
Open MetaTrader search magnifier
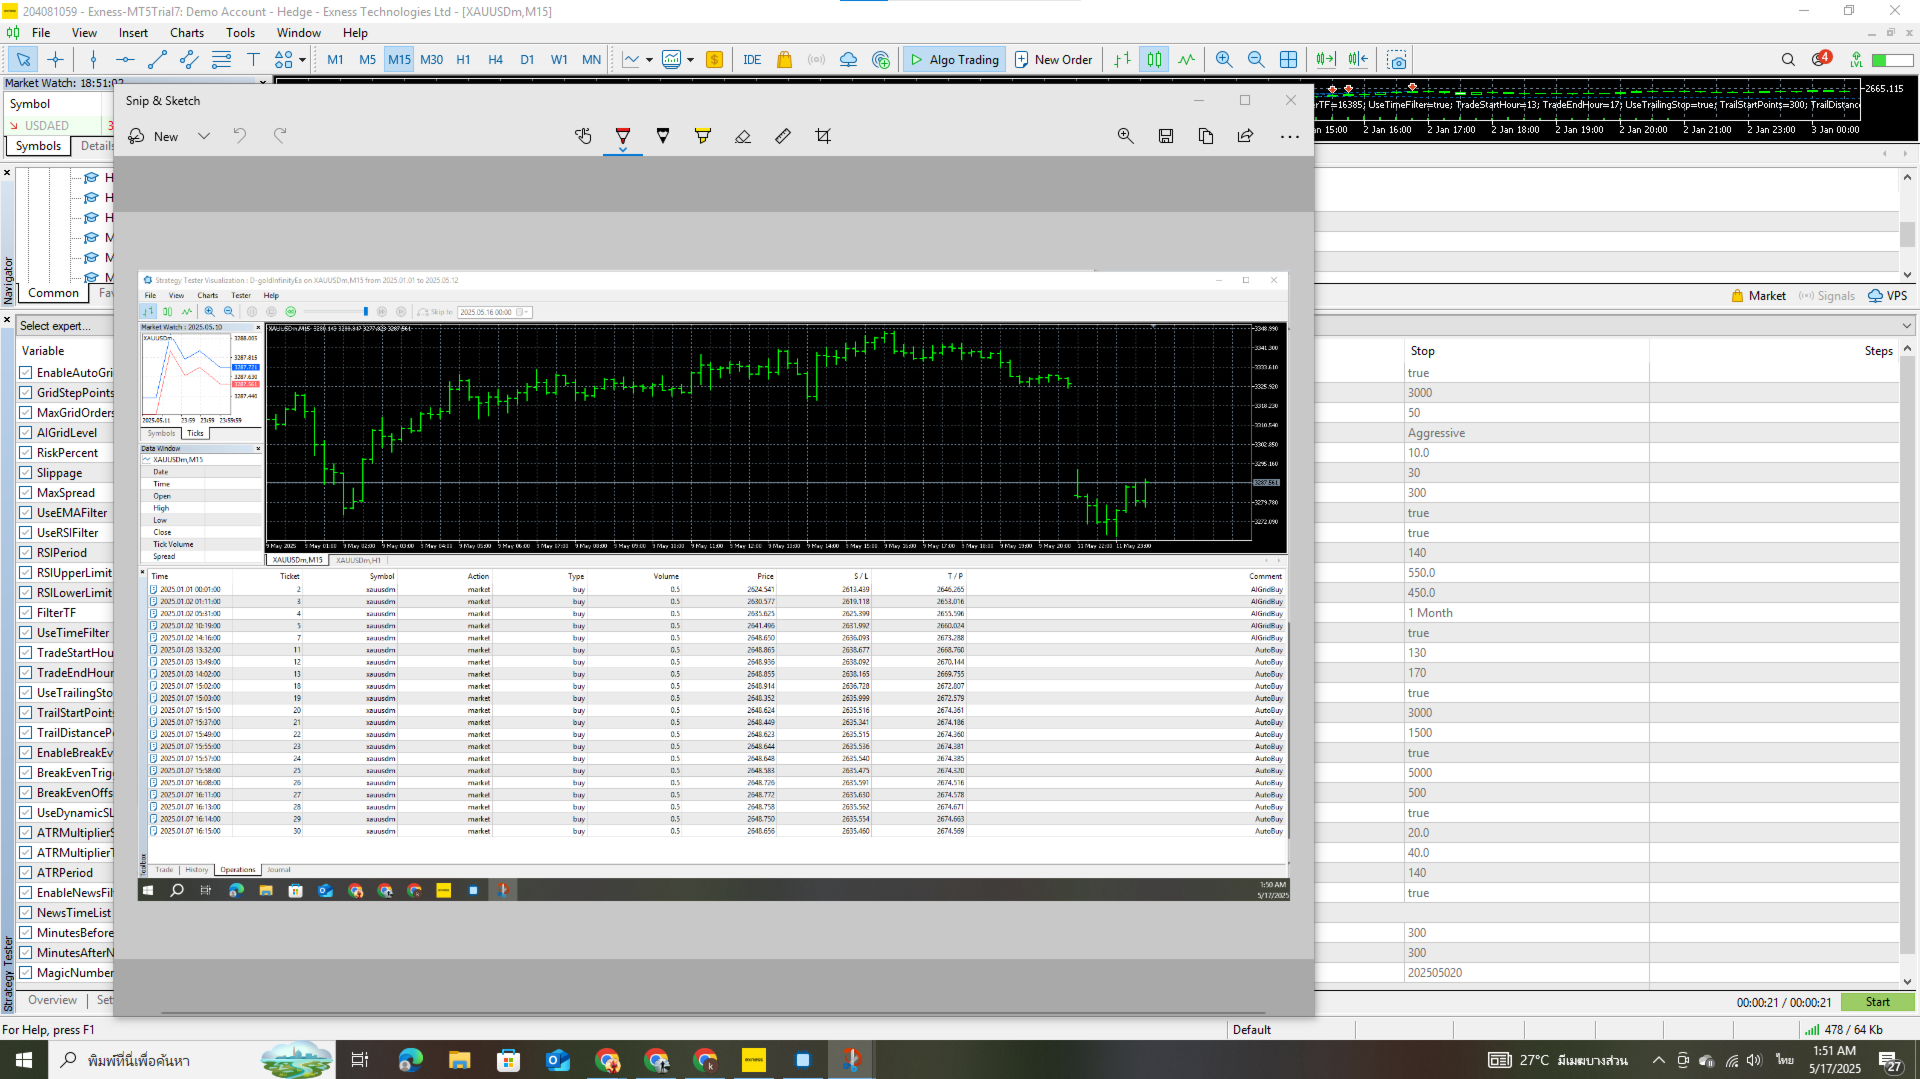(1788, 60)
